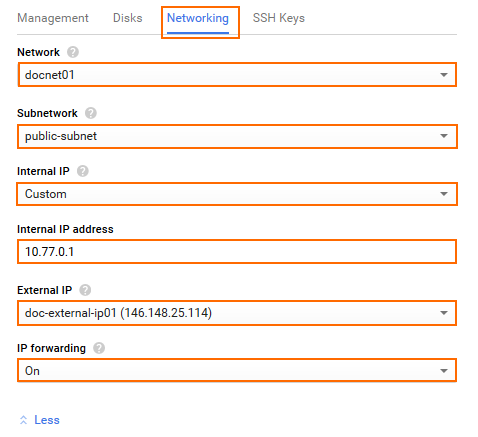Open the Internal IP Custom dropdown
The height and width of the screenshot is (437, 478).
coord(237,194)
